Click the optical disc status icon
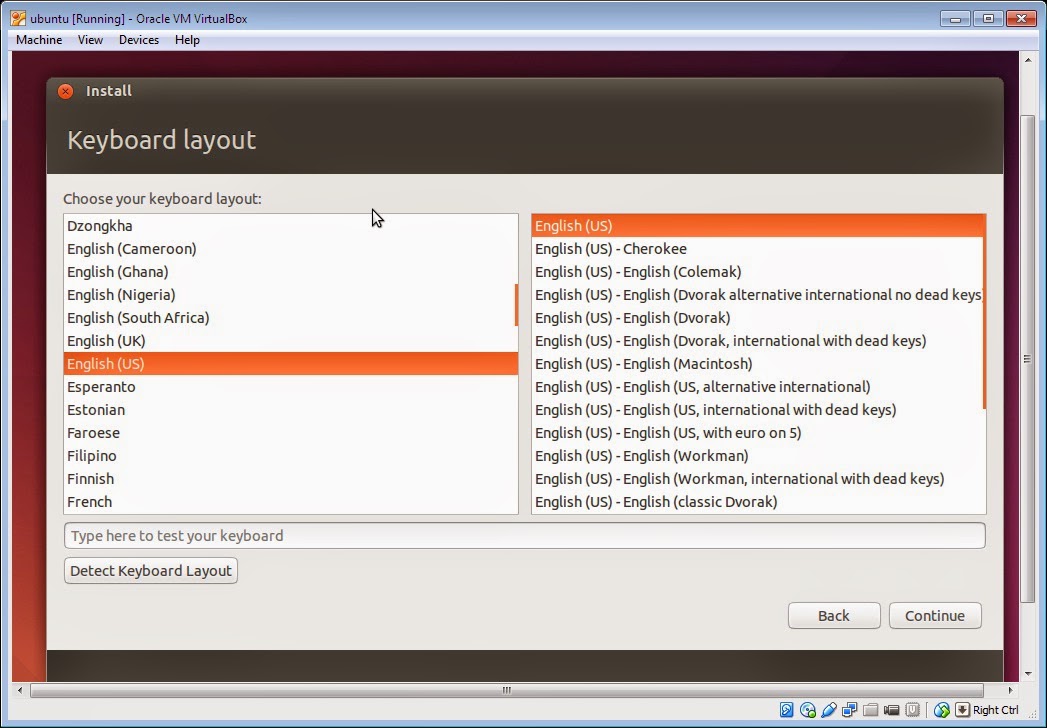 pyautogui.click(x=807, y=710)
